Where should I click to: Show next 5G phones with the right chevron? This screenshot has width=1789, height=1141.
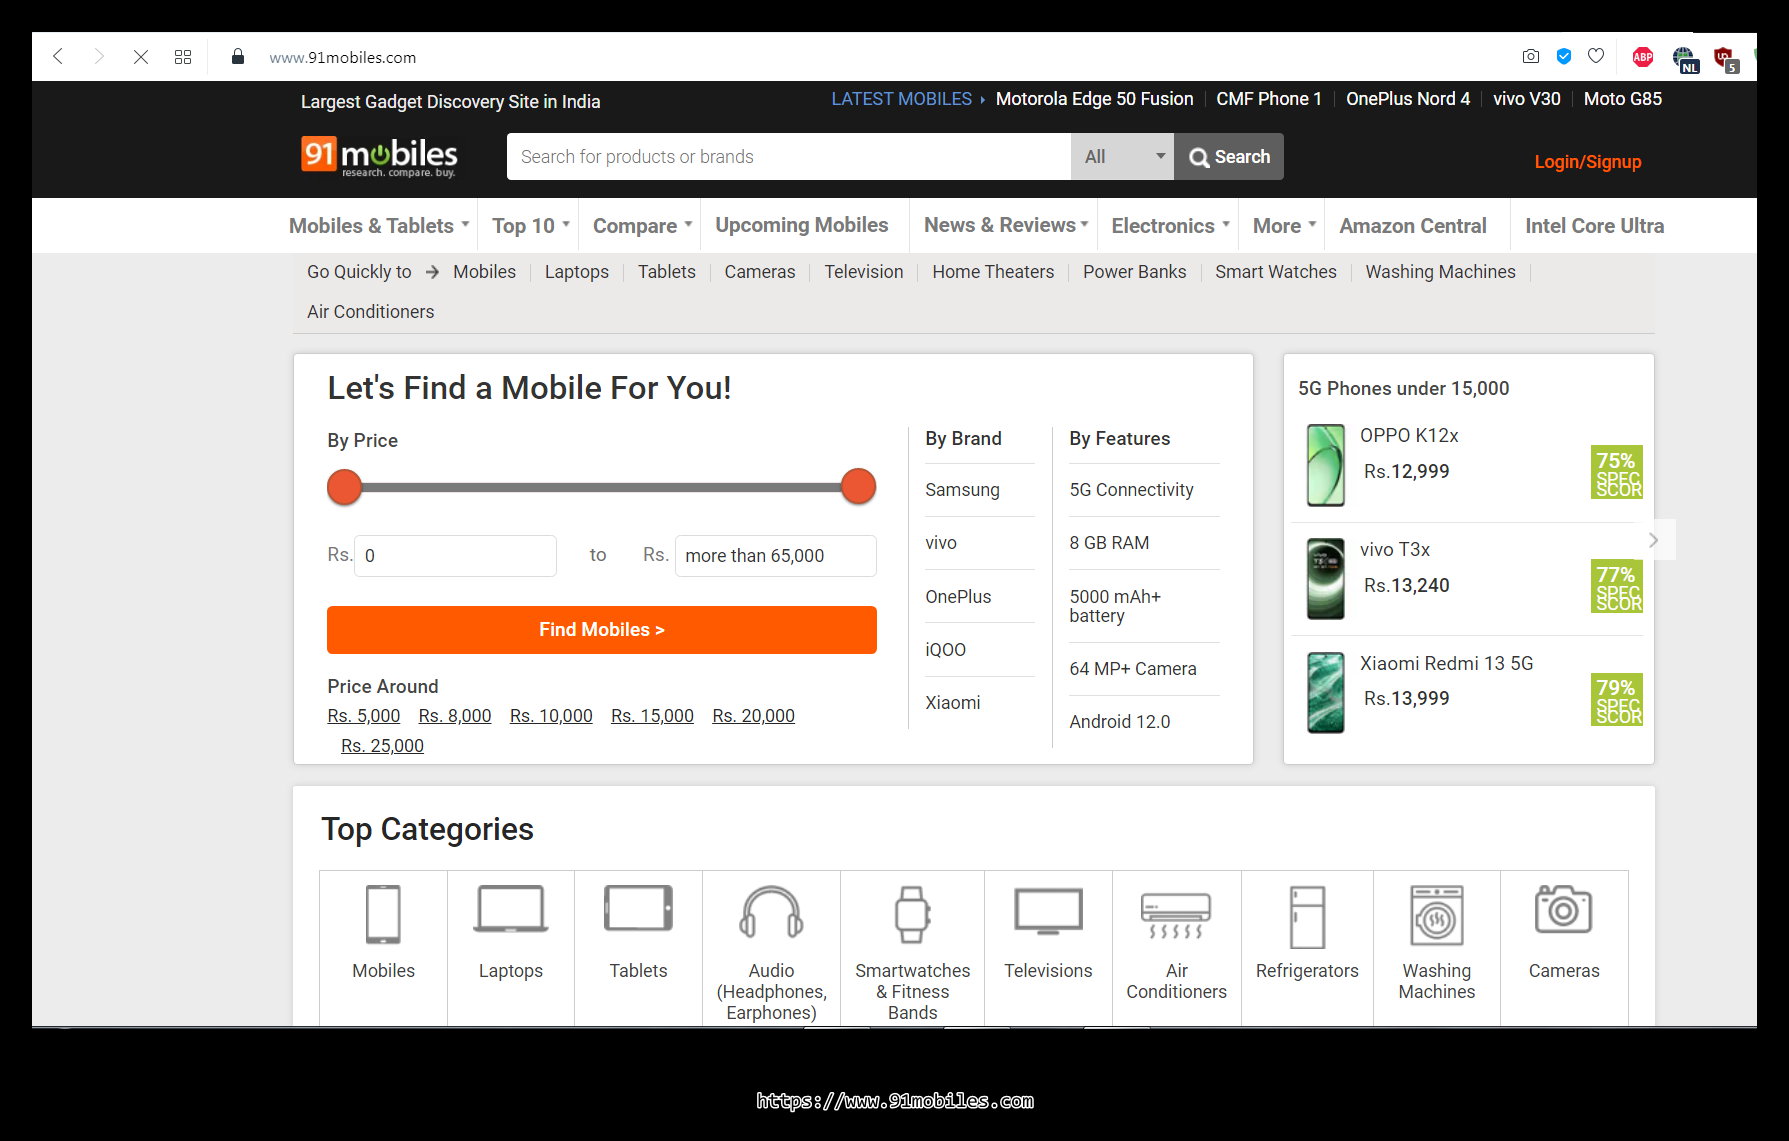(1654, 540)
